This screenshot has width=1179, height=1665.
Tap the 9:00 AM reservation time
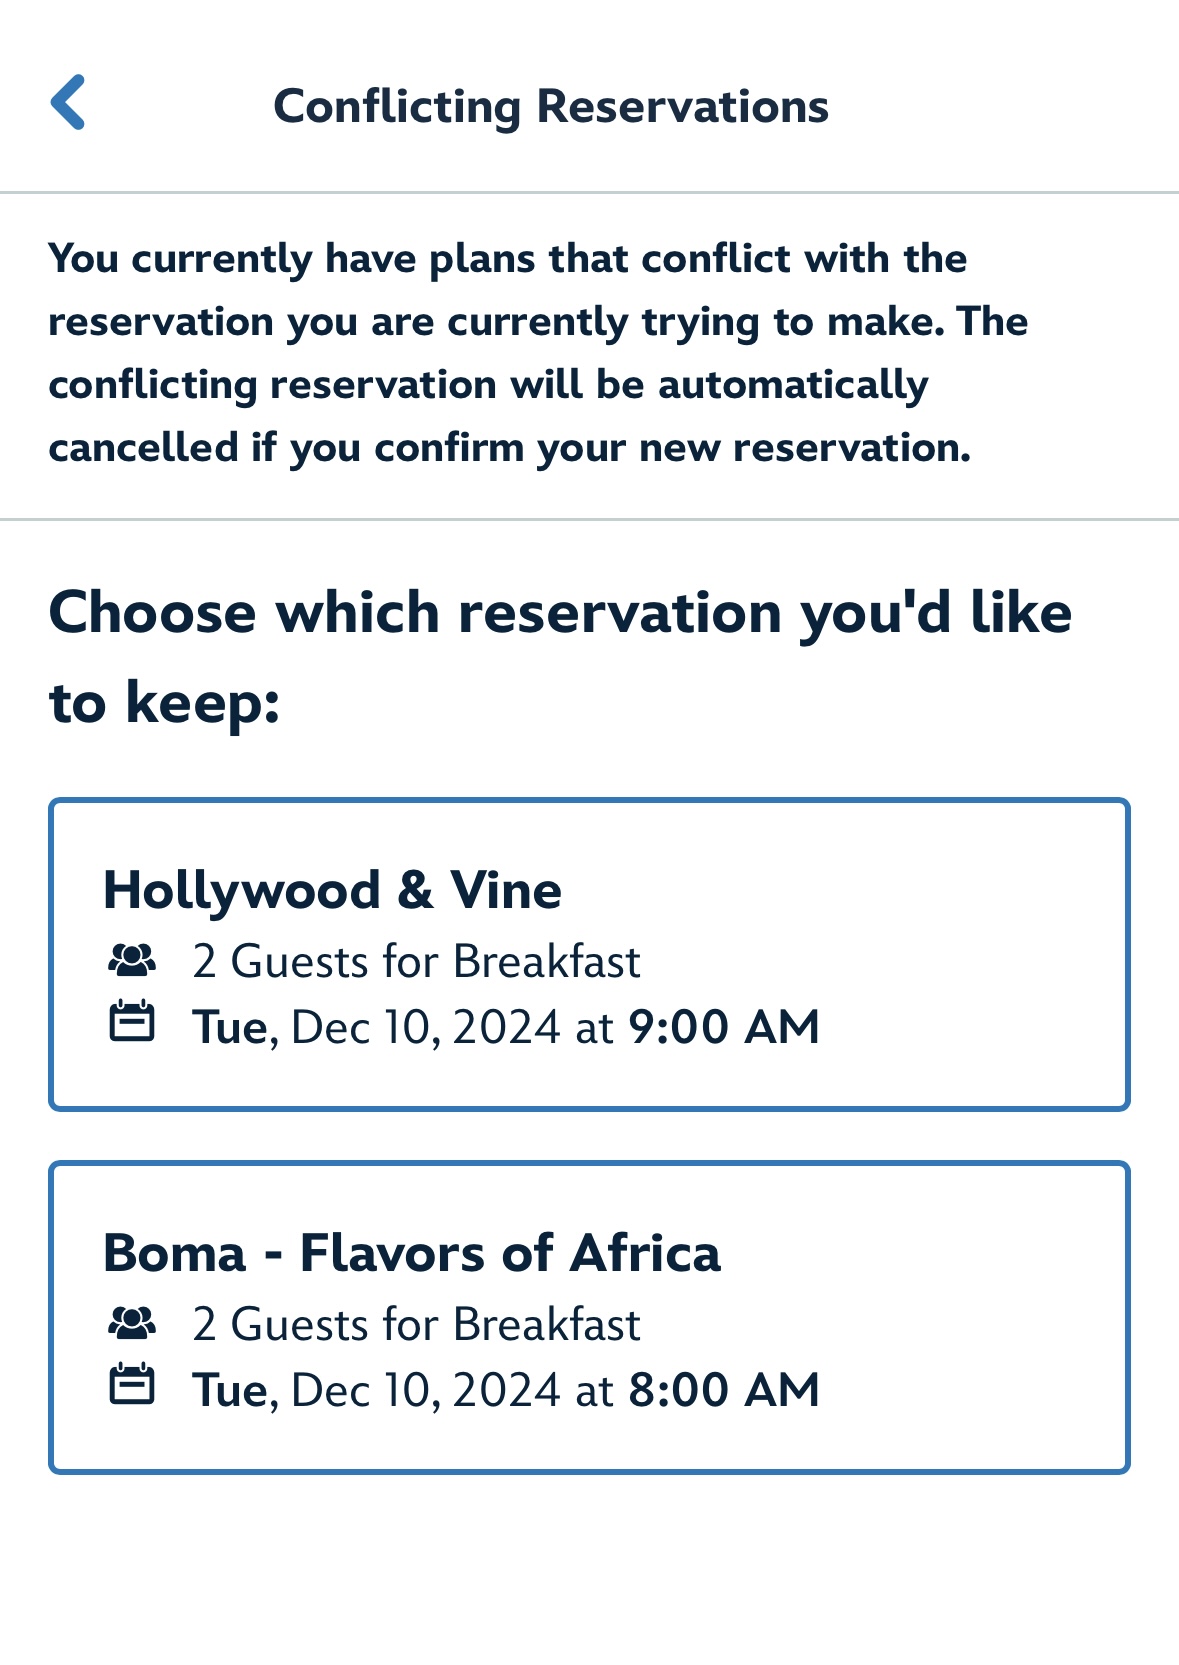pos(724,1027)
